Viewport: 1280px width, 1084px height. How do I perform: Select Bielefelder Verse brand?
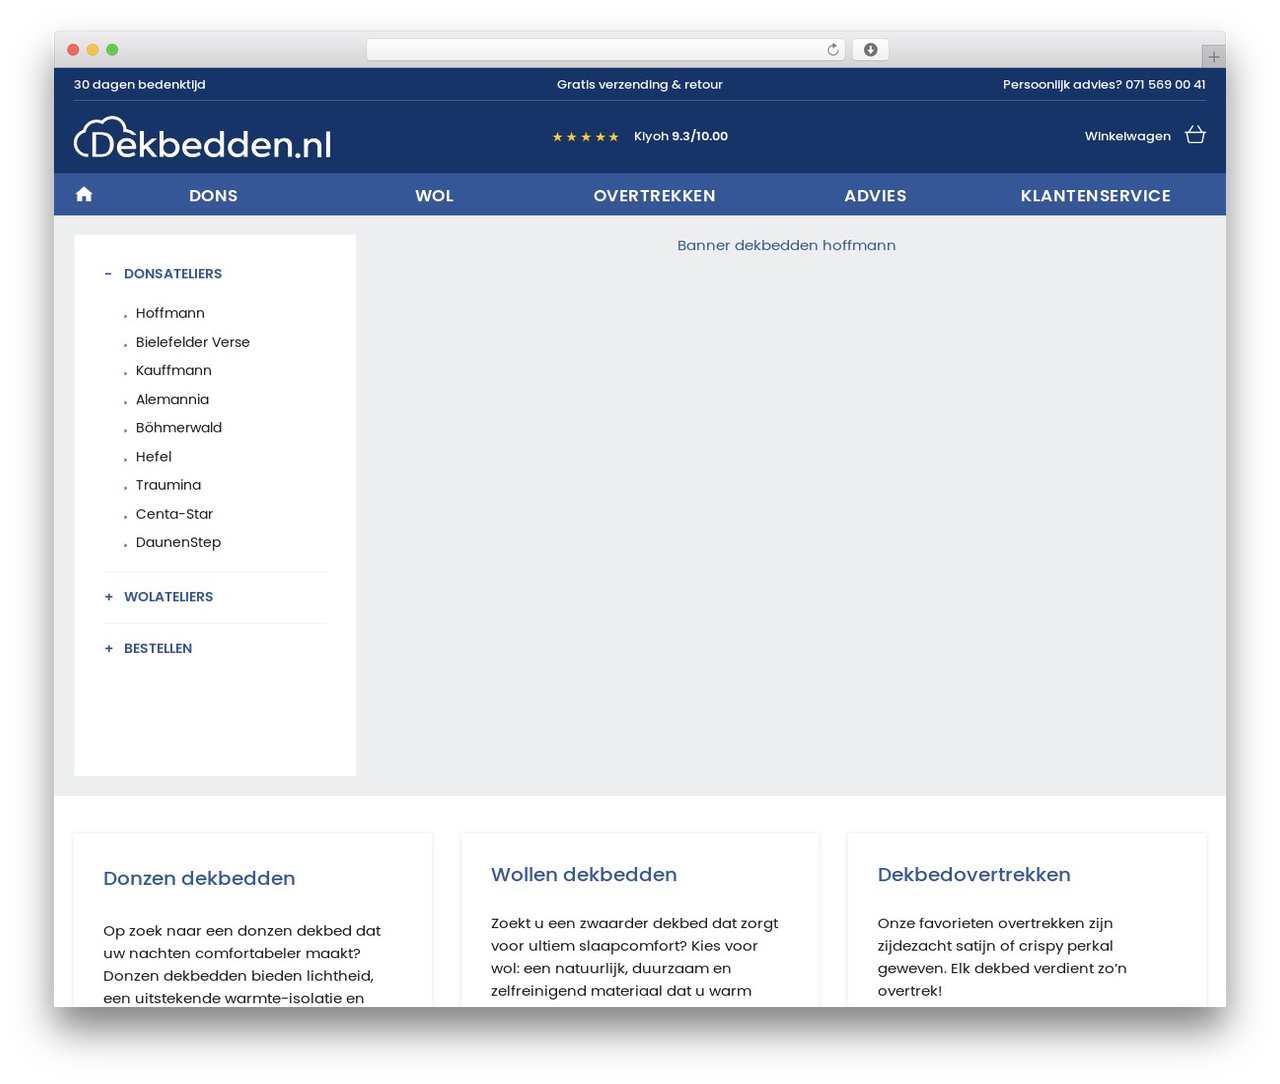[x=193, y=342]
